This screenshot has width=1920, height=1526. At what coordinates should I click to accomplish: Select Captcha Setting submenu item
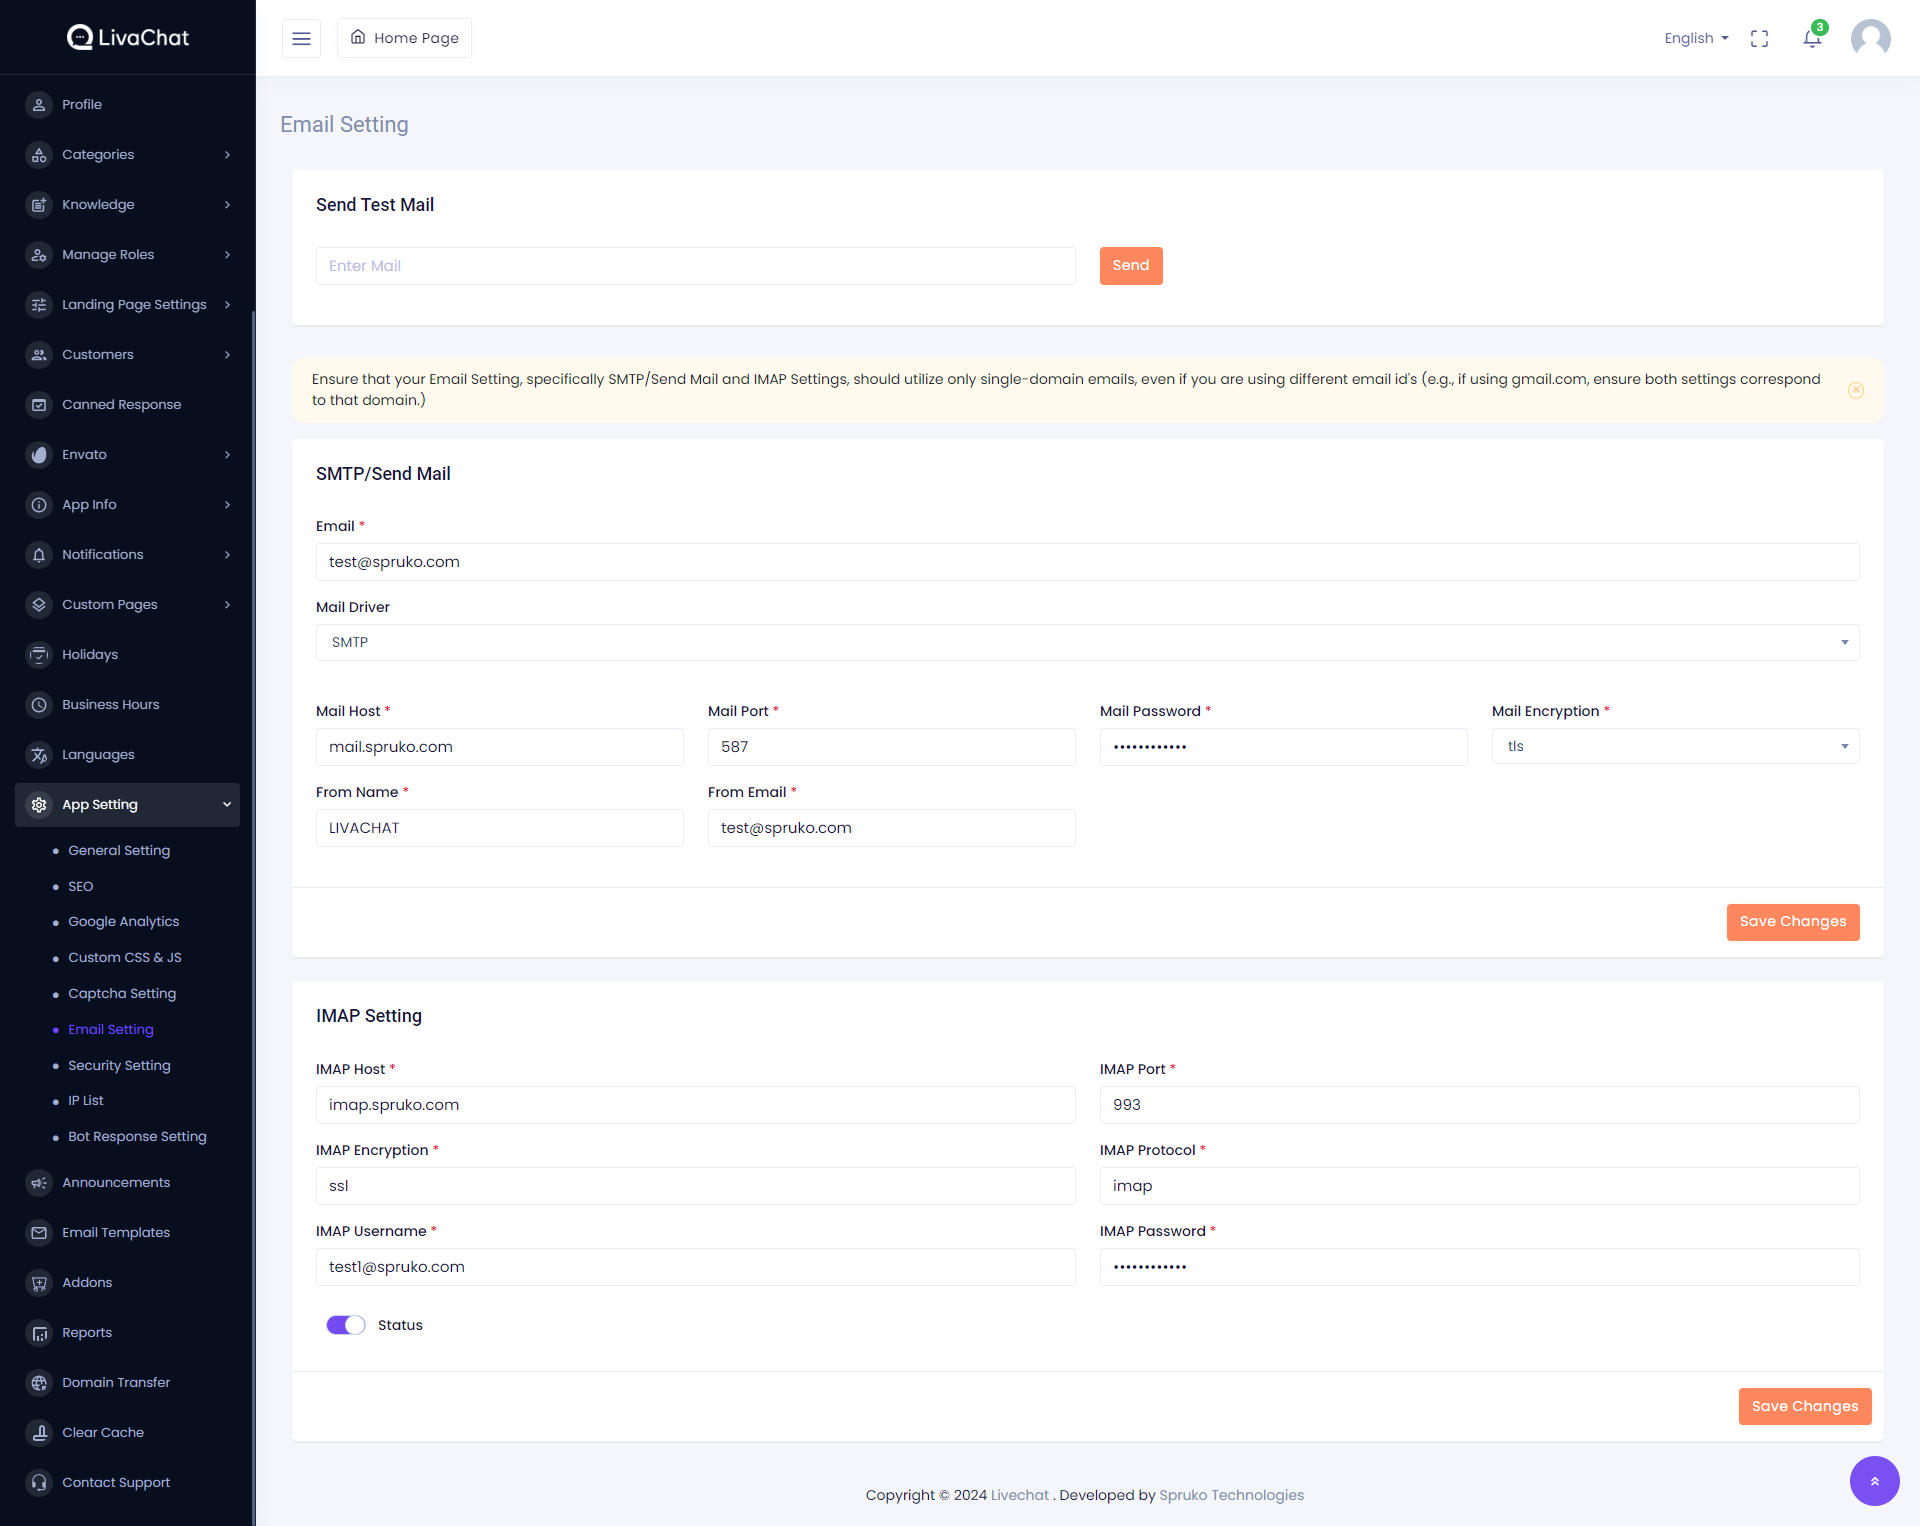click(x=122, y=993)
